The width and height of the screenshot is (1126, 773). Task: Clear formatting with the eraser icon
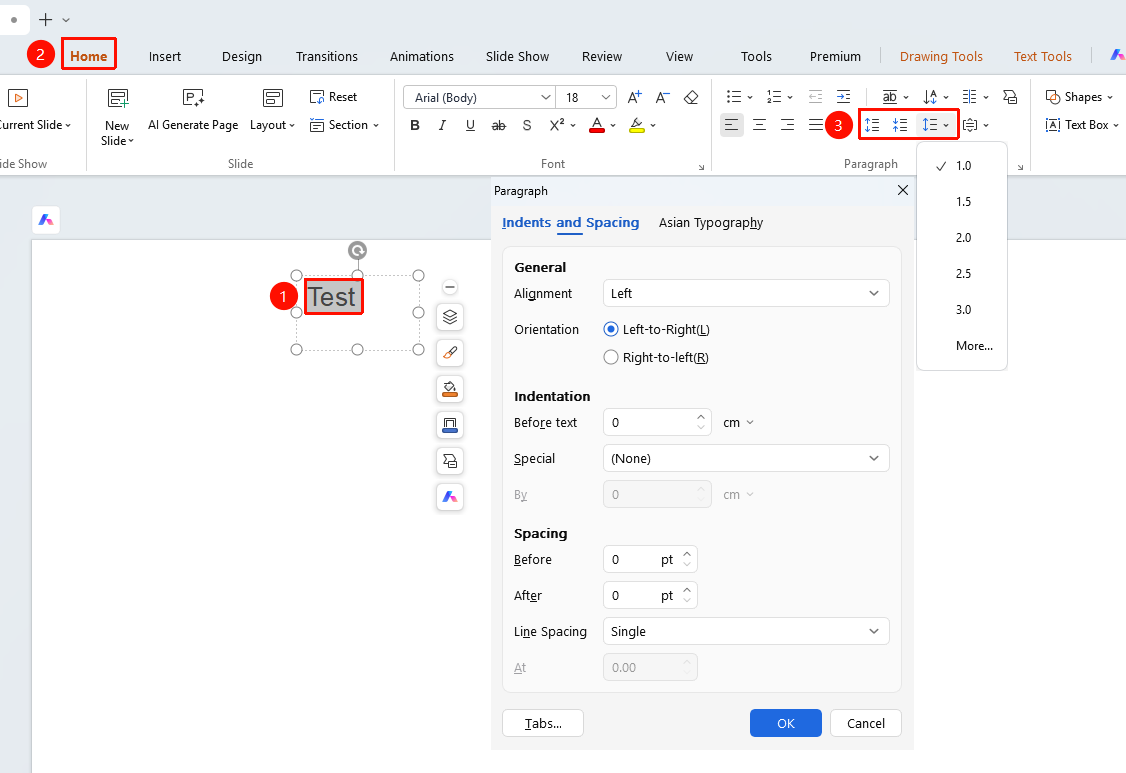[x=691, y=97]
